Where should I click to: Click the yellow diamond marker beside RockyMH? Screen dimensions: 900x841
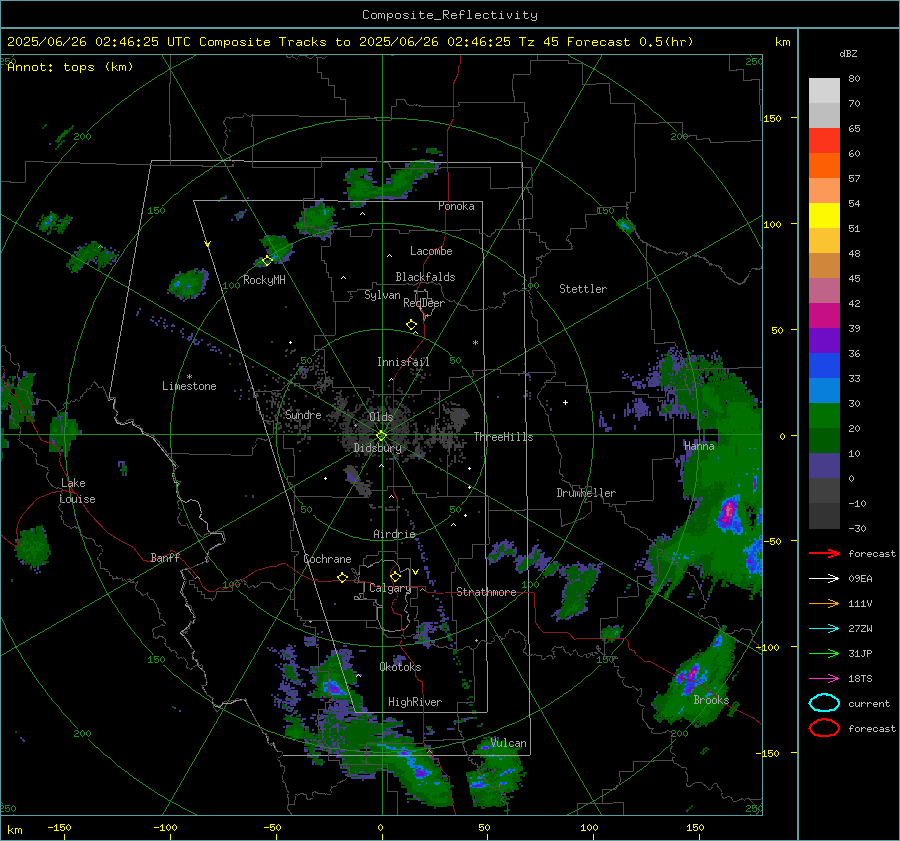pyautogui.click(x=267, y=261)
